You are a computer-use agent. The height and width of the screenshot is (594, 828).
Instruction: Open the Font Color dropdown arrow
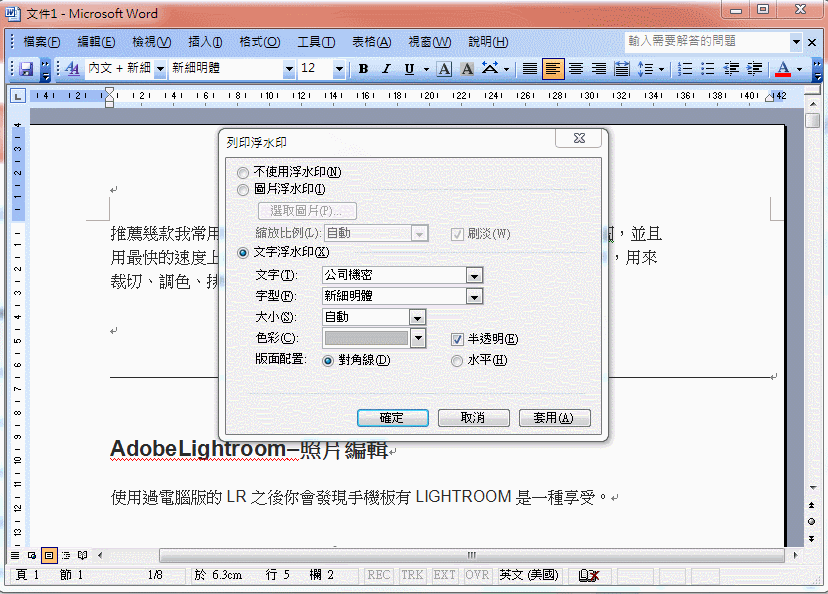click(799, 69)
